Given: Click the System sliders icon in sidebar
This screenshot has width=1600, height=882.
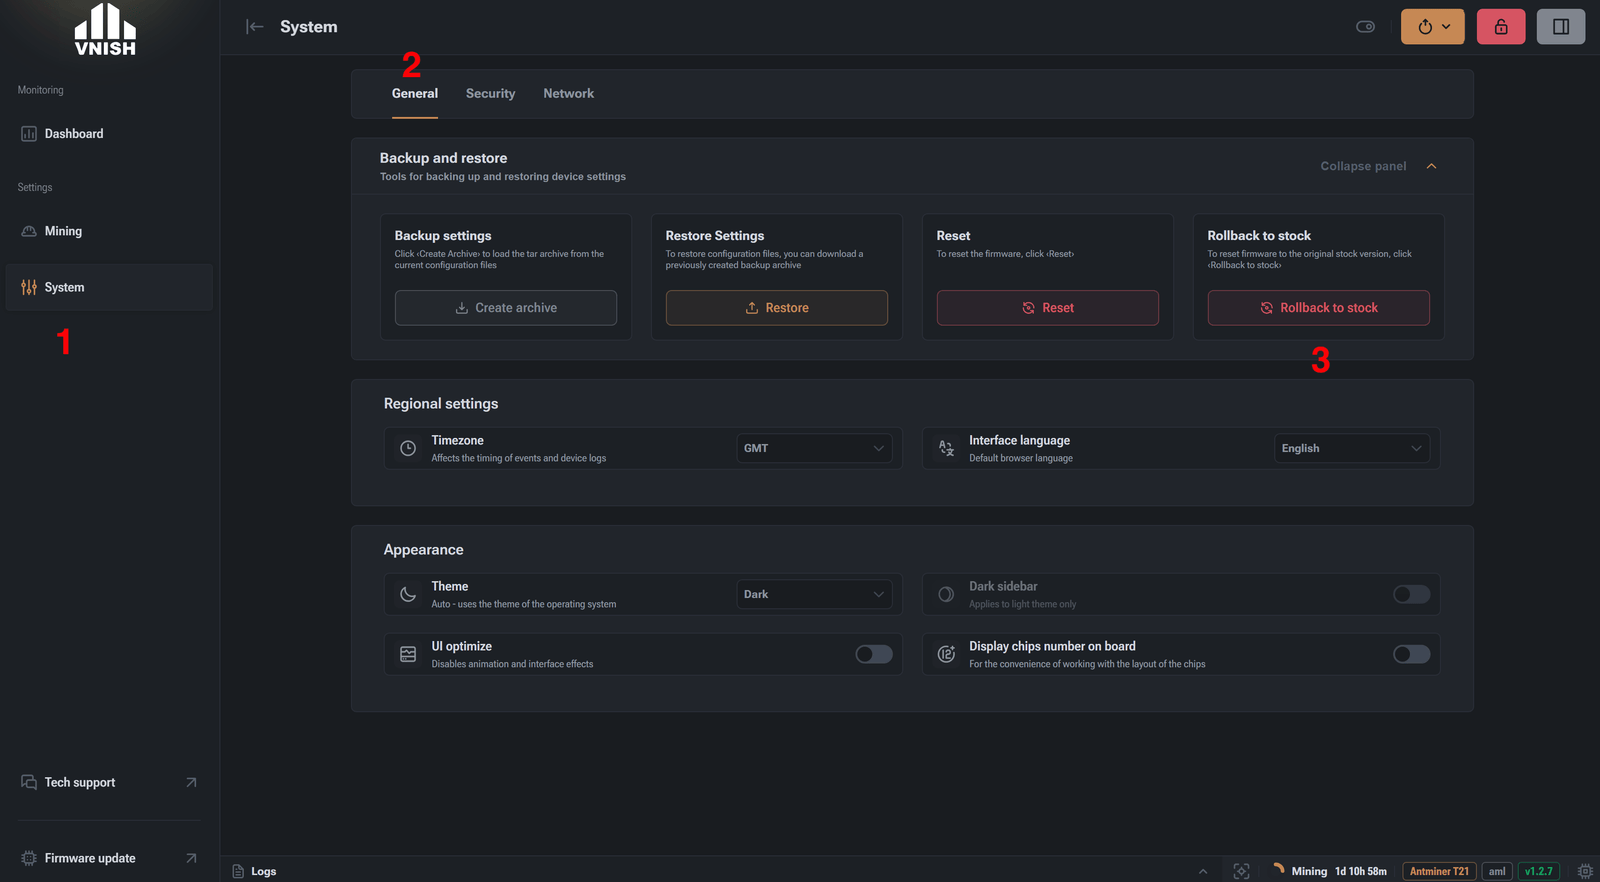Looking at the screenshot, I should [29, 287].
